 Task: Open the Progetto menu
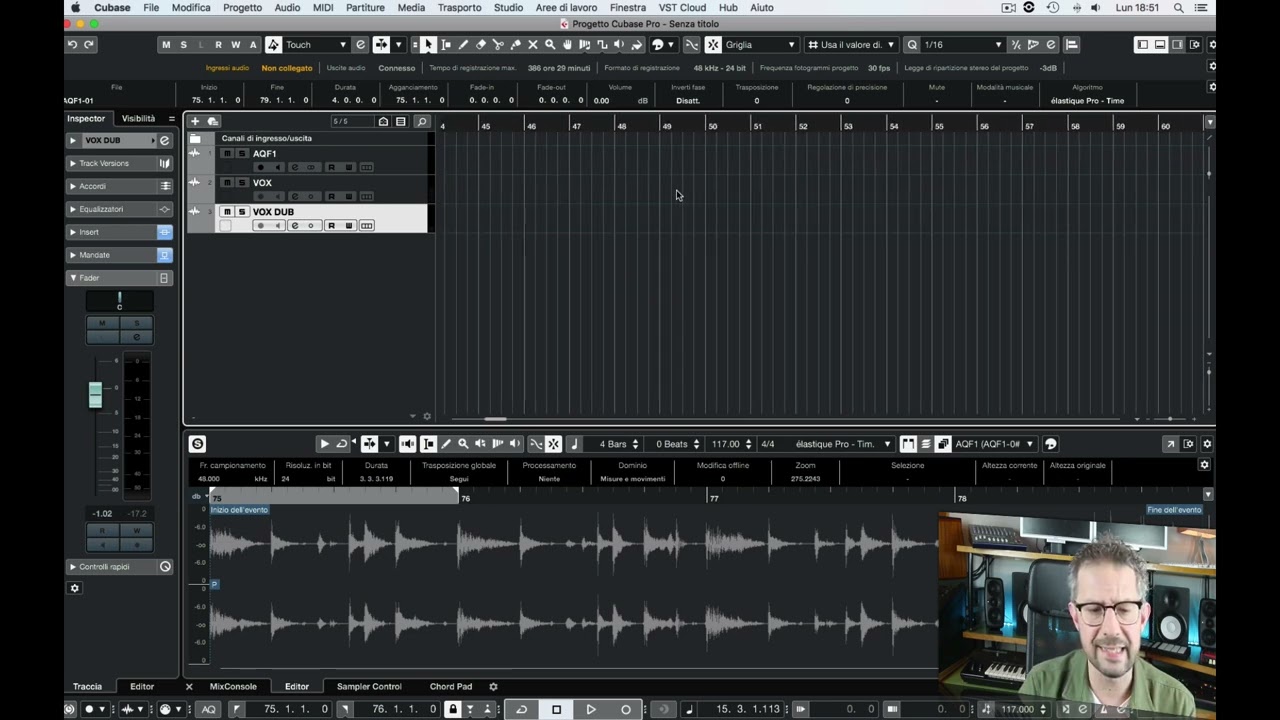(x=242, y=7)
